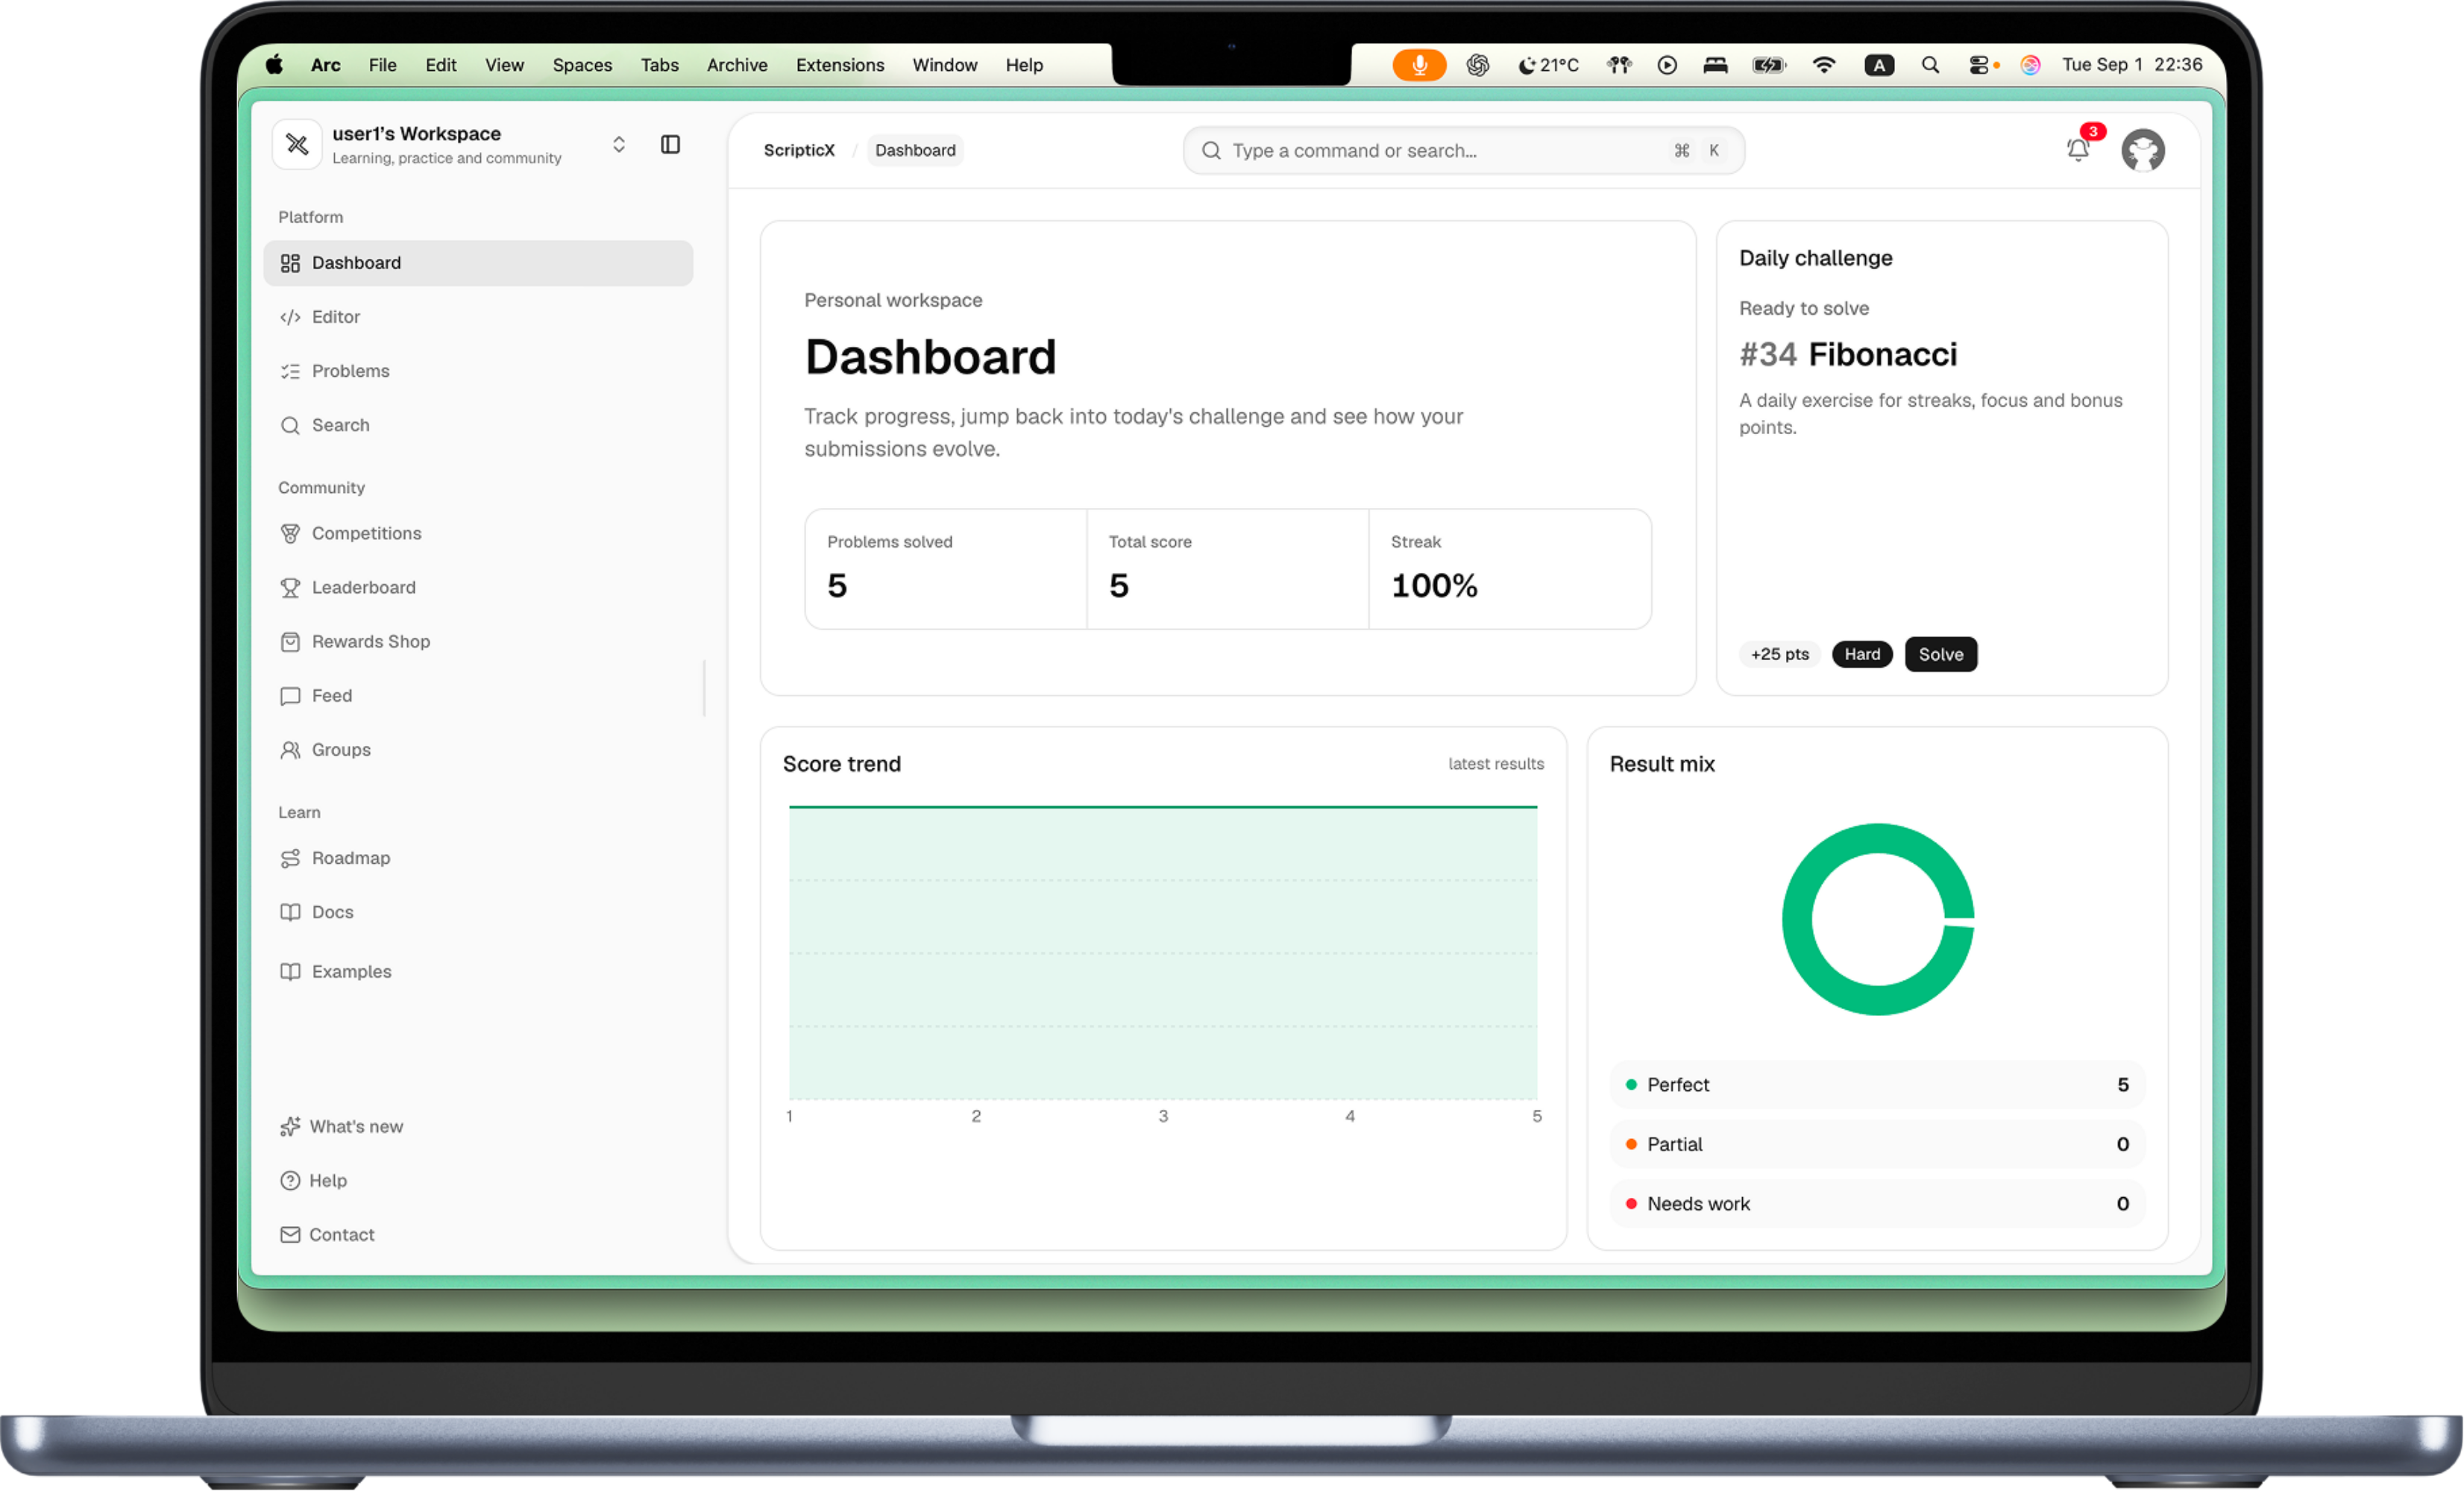Open notifications bell with 3 badge

pyautogui.click(x=2078, y=149)
